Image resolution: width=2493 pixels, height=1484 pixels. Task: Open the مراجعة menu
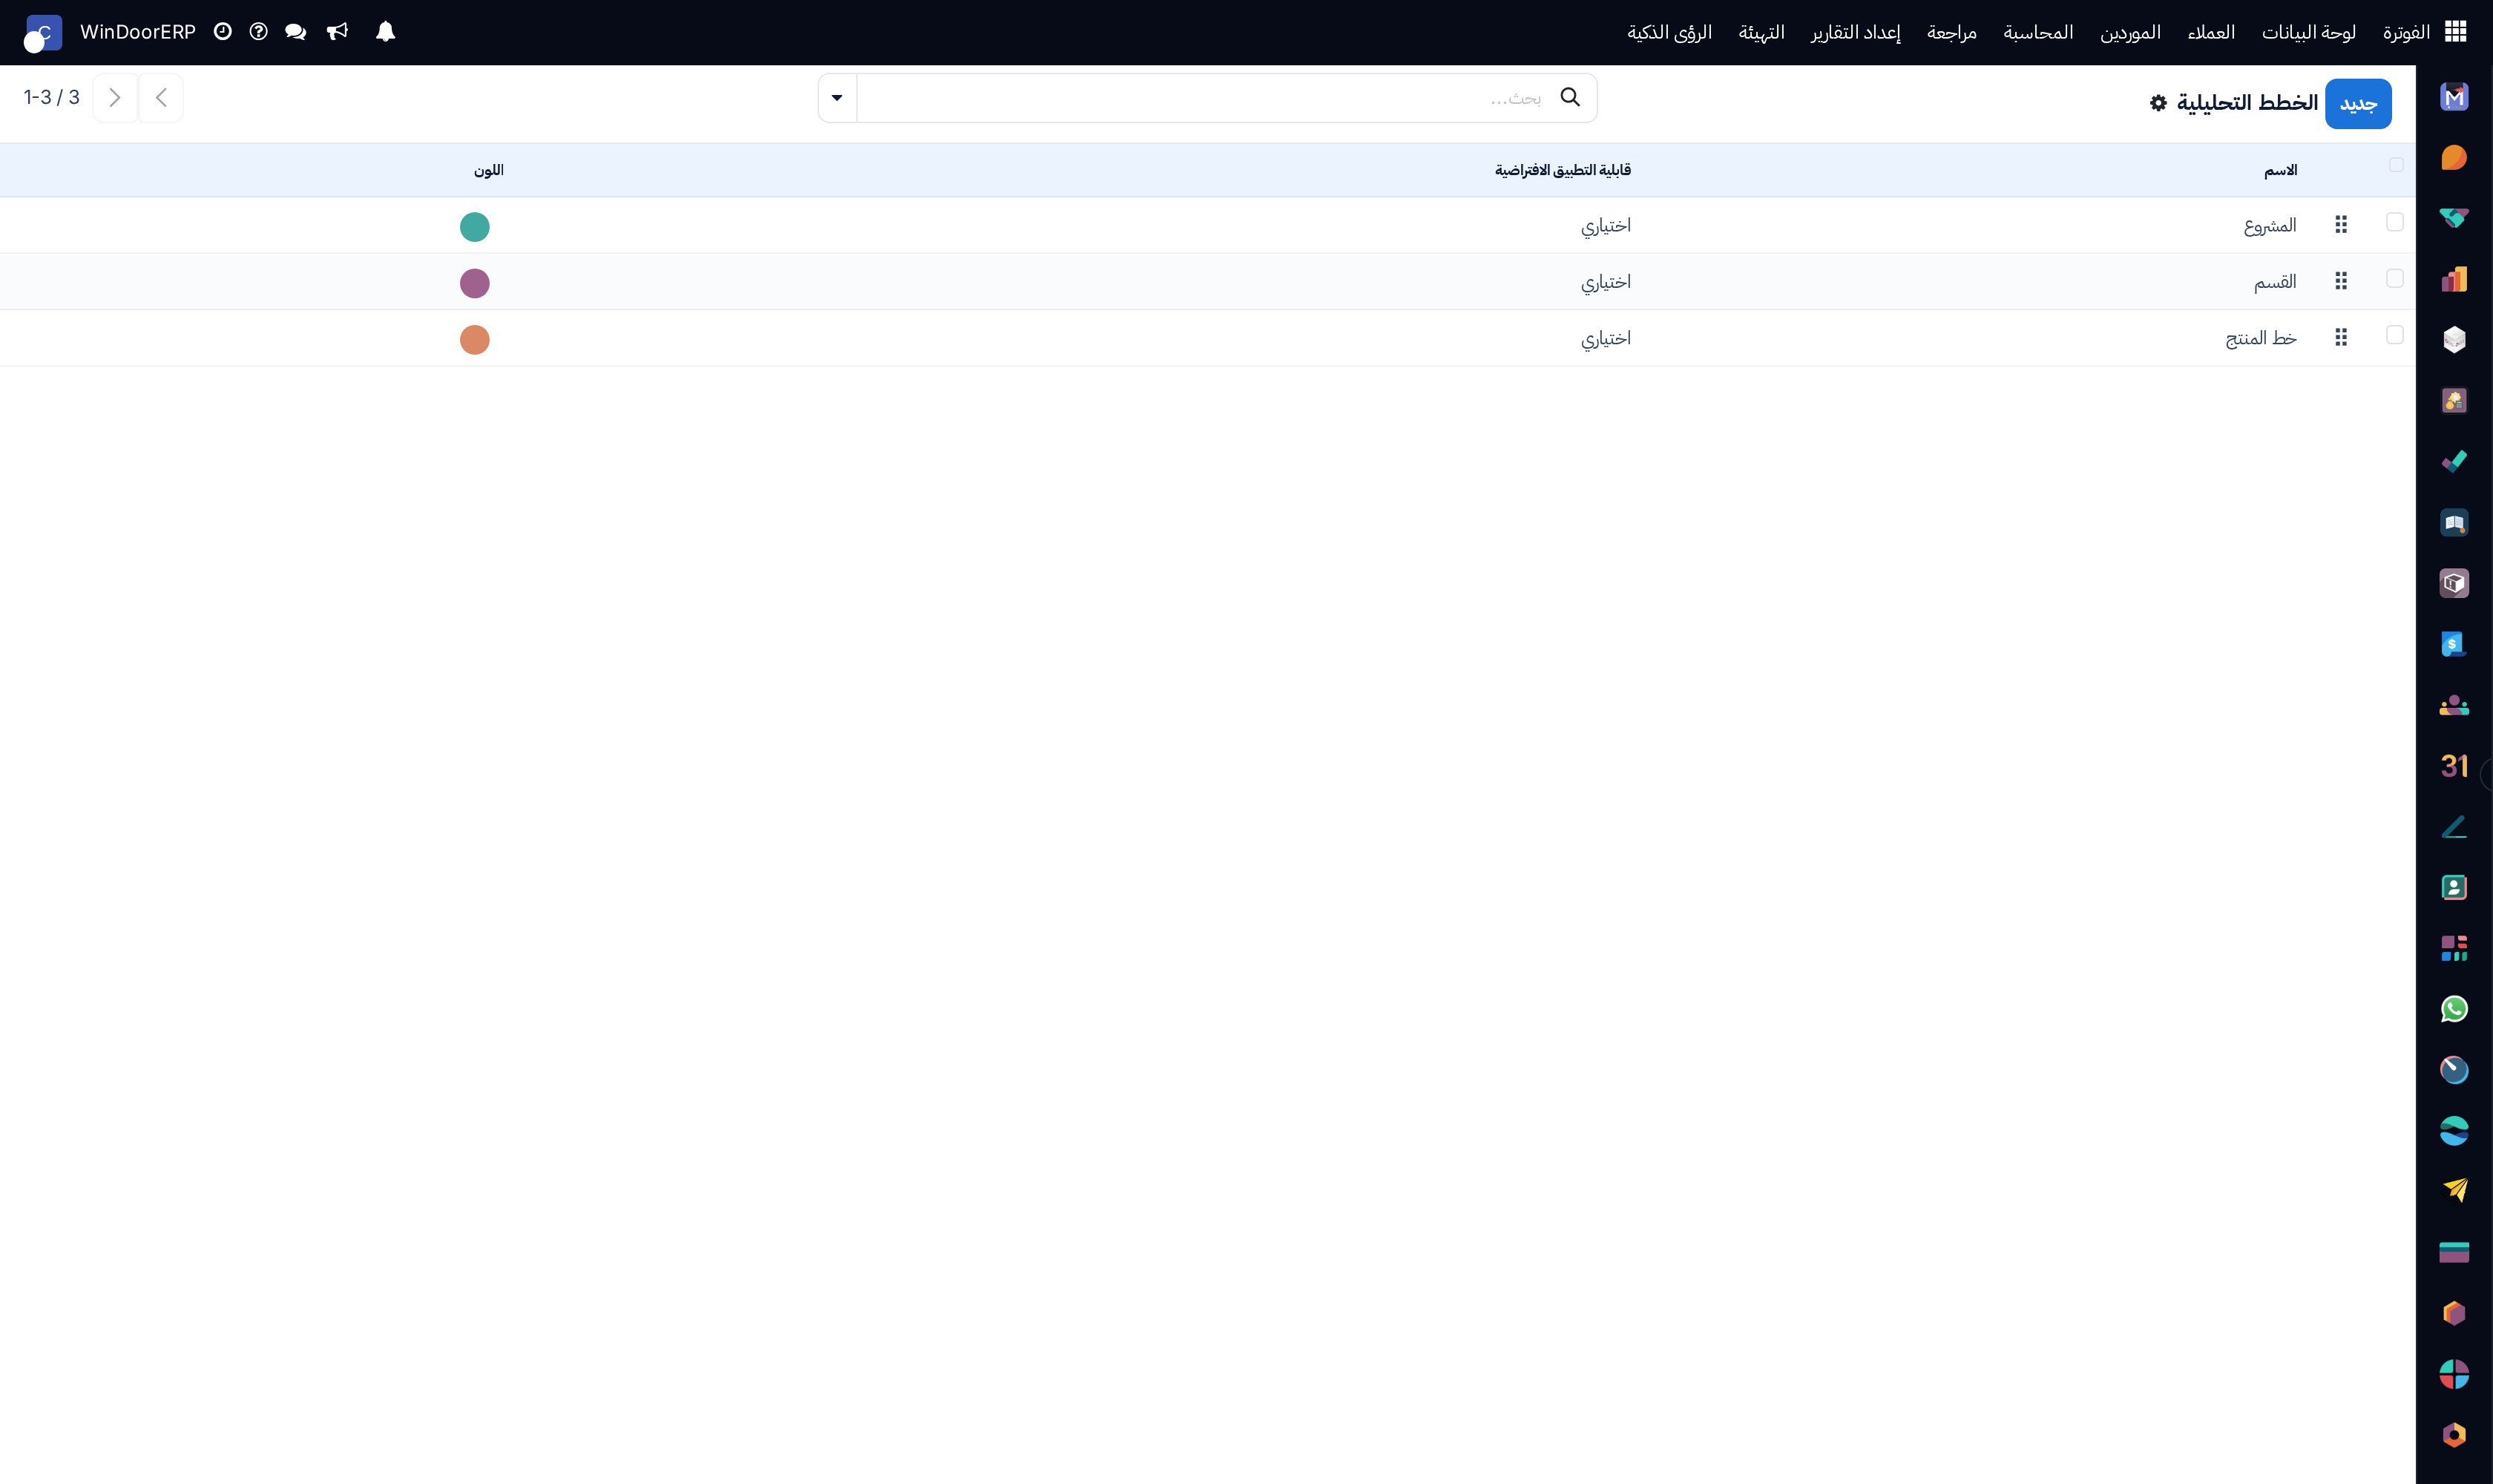[1951, 33]
